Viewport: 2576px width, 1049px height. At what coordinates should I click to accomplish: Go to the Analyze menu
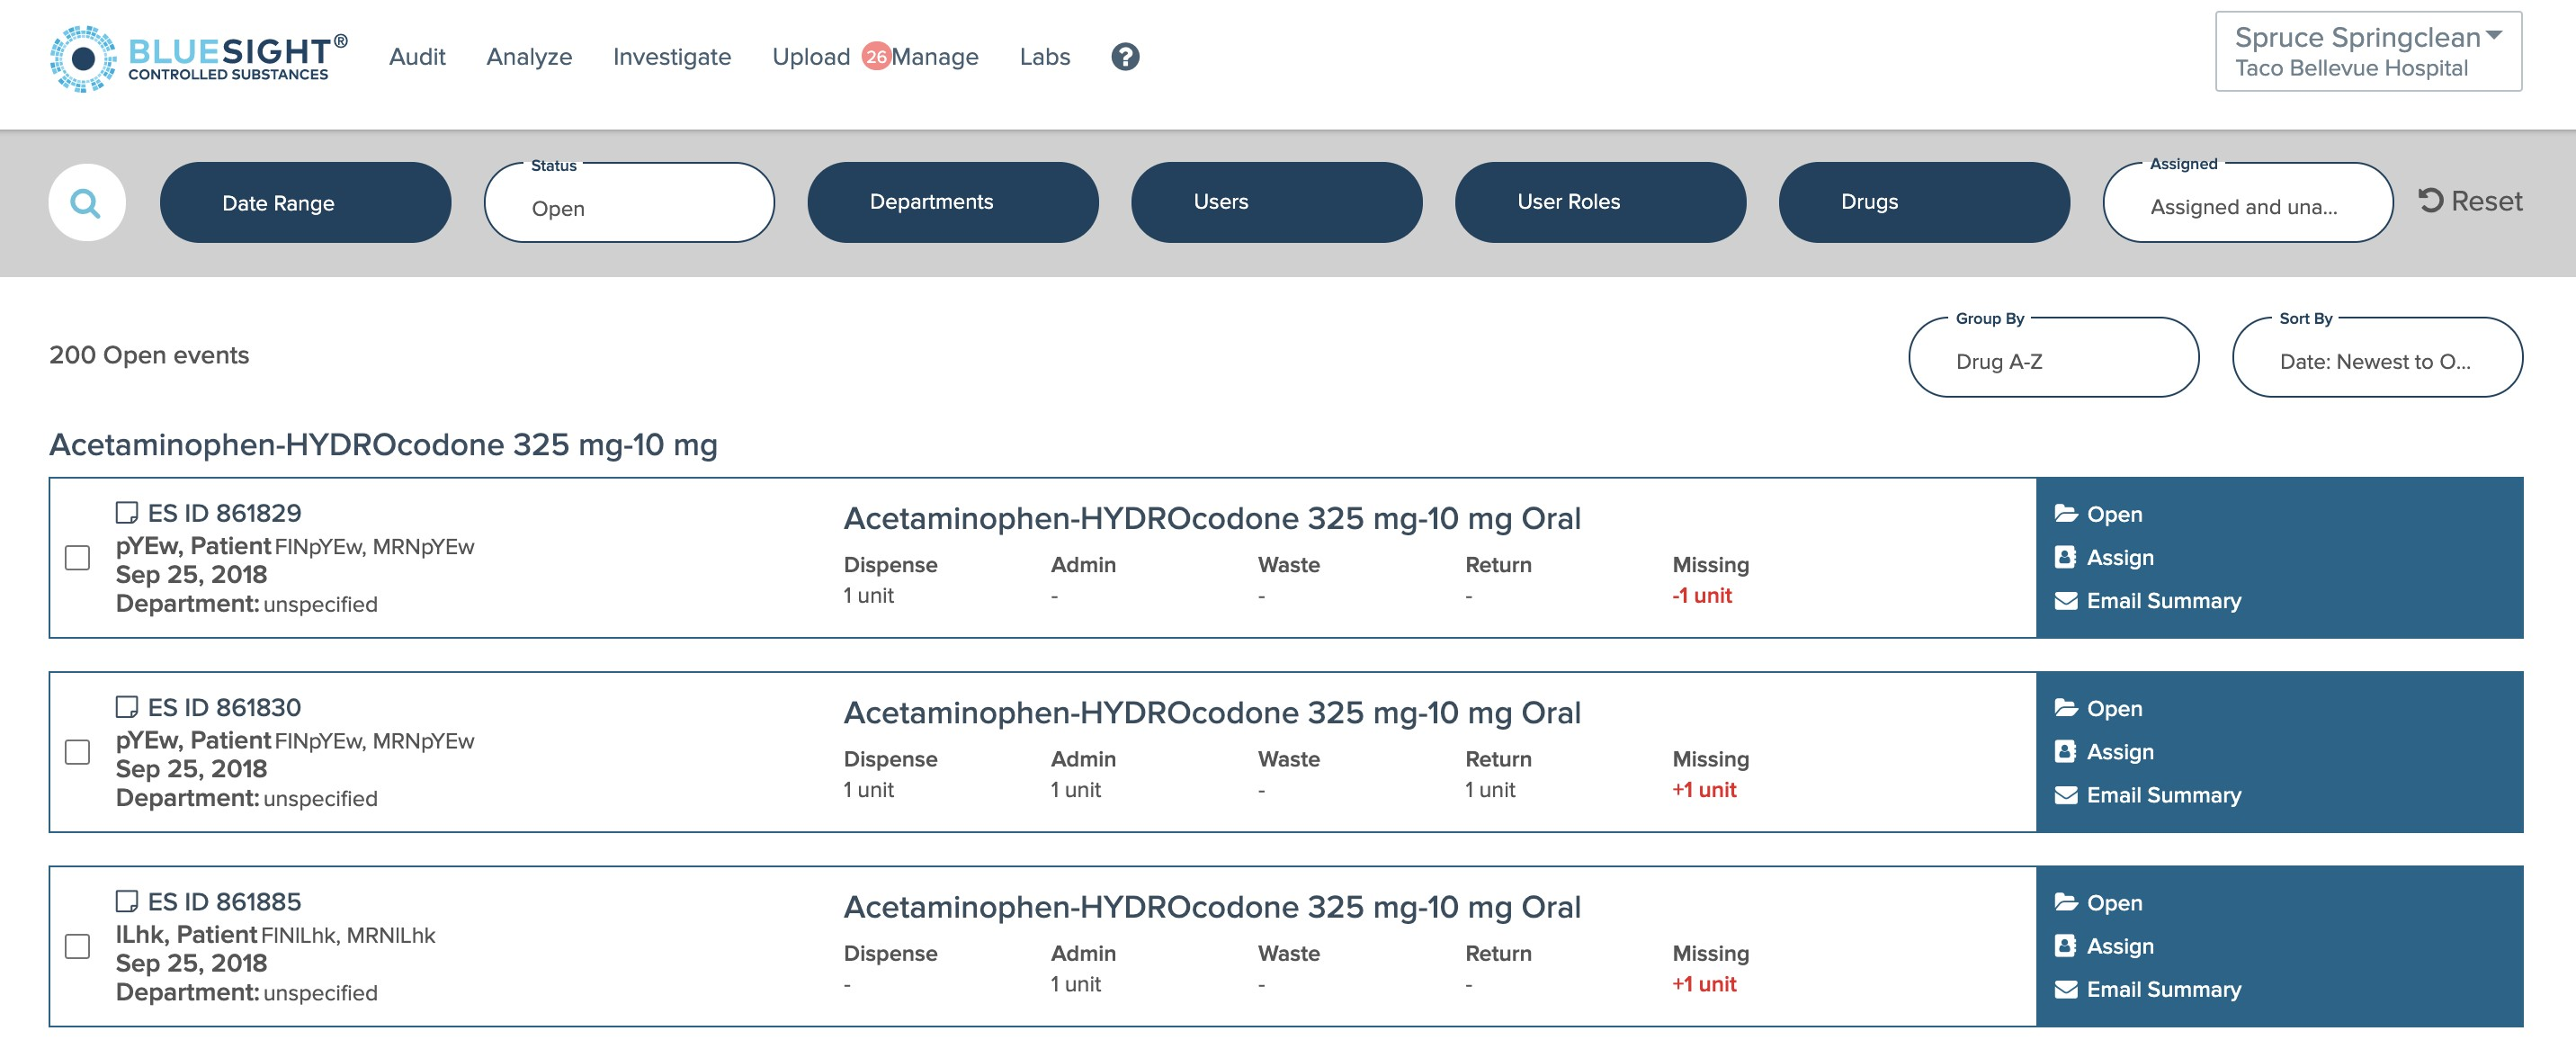point(528,57)
